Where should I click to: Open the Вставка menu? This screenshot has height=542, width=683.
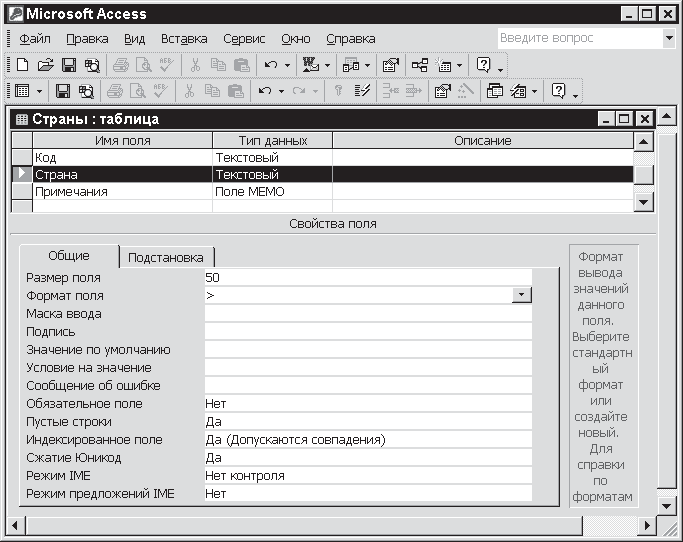[x=184, y=39]
